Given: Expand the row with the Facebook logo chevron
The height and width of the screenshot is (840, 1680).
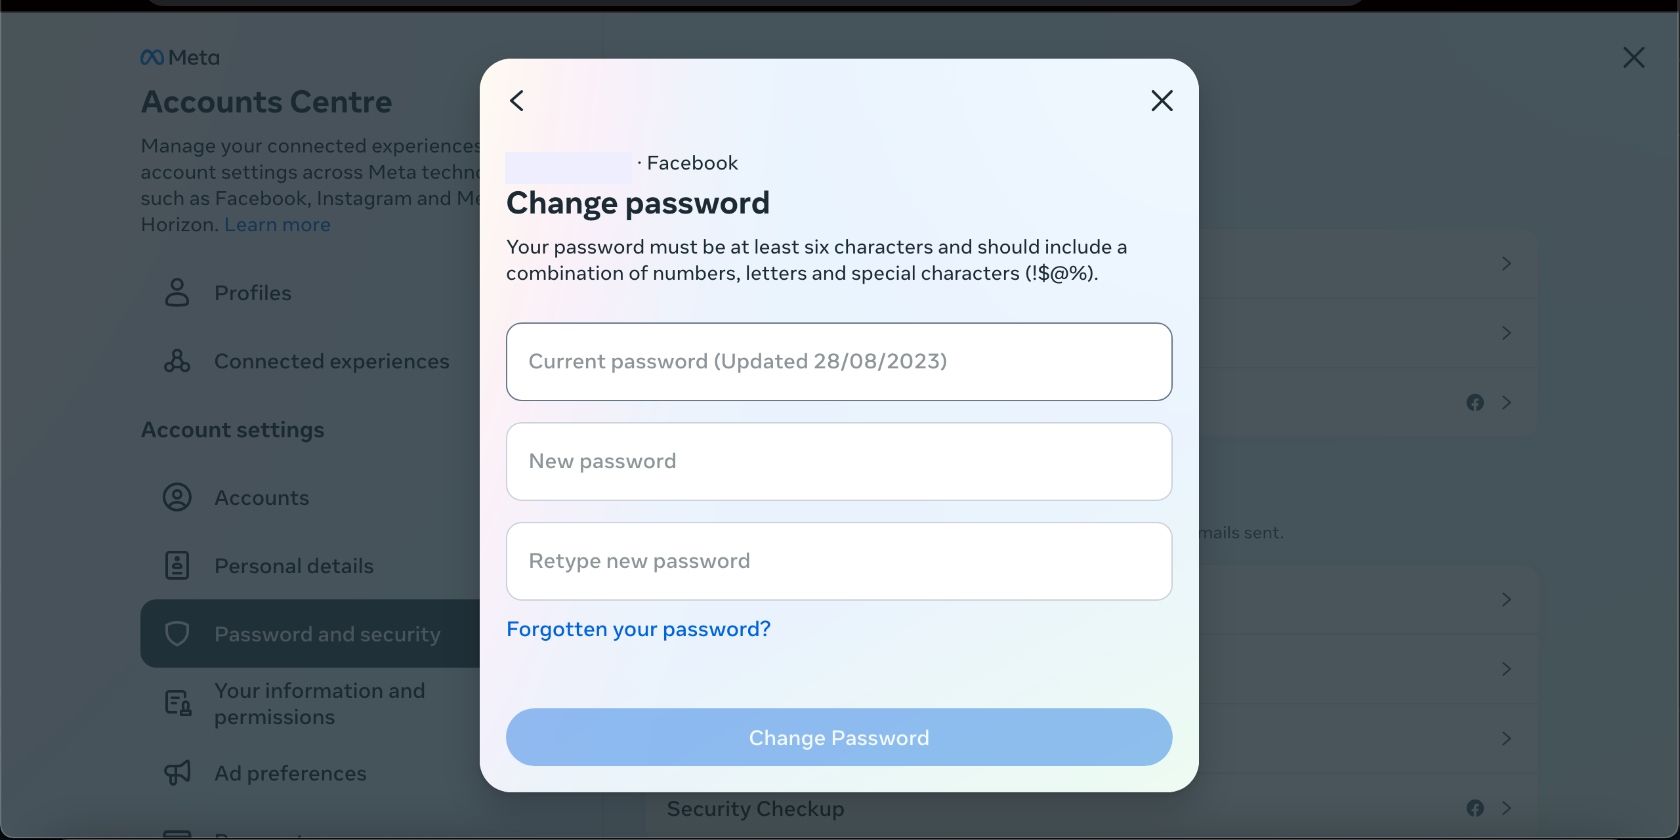Looking at the screenshot, I should tap(1507, 402).
